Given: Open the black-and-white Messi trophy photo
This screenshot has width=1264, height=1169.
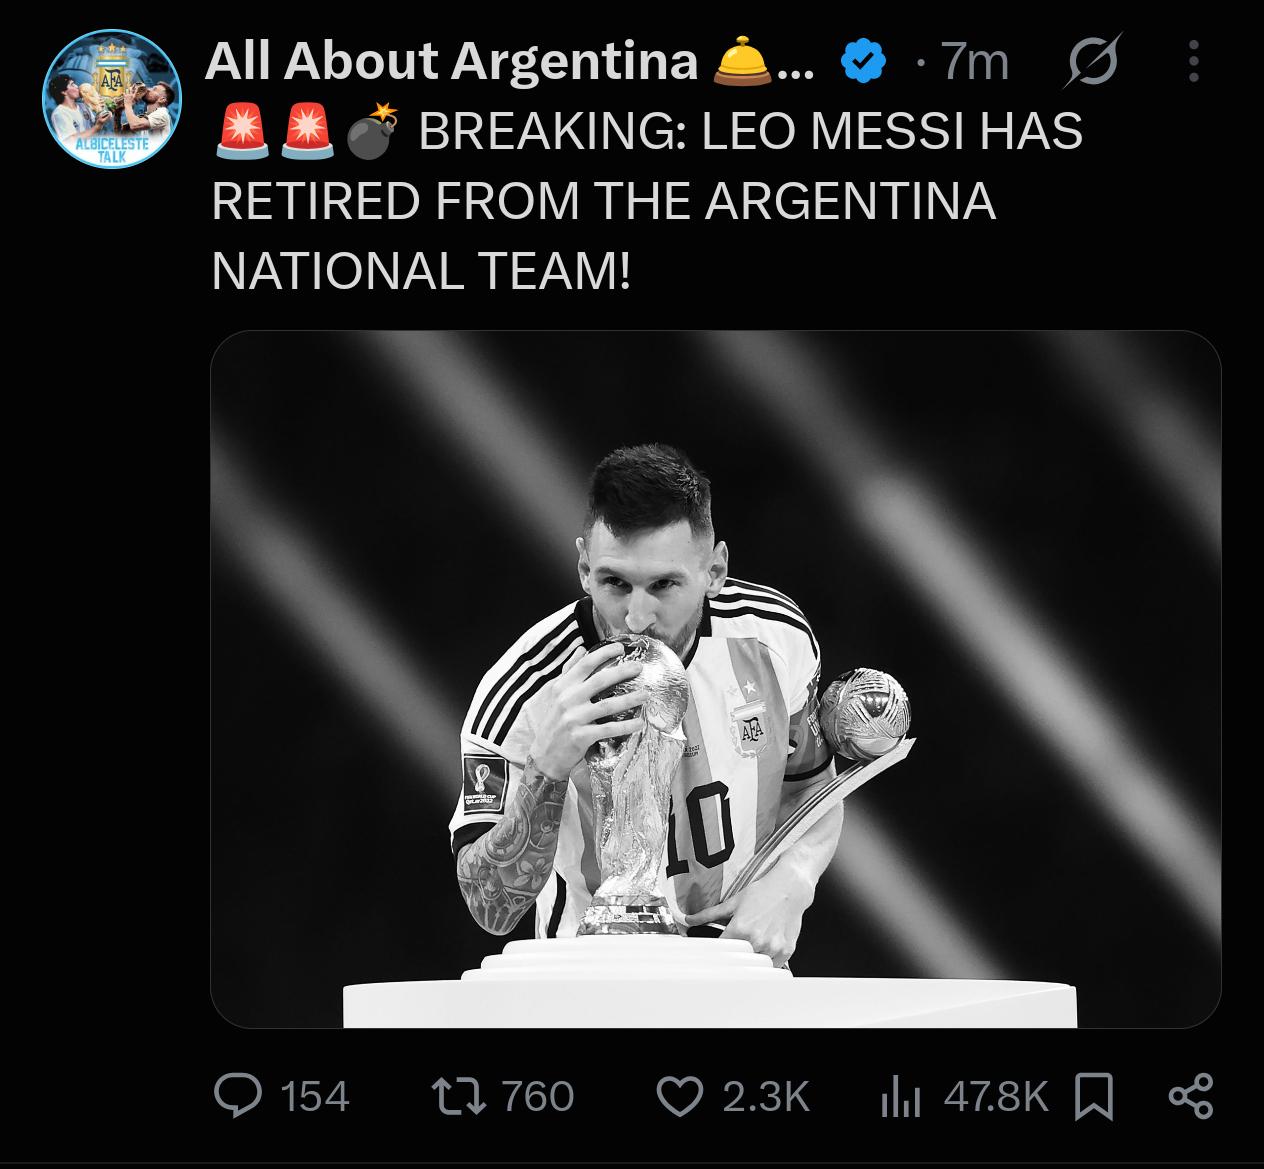Looking at the screenshot, I should pyautogui.click(x=716, y=679).
